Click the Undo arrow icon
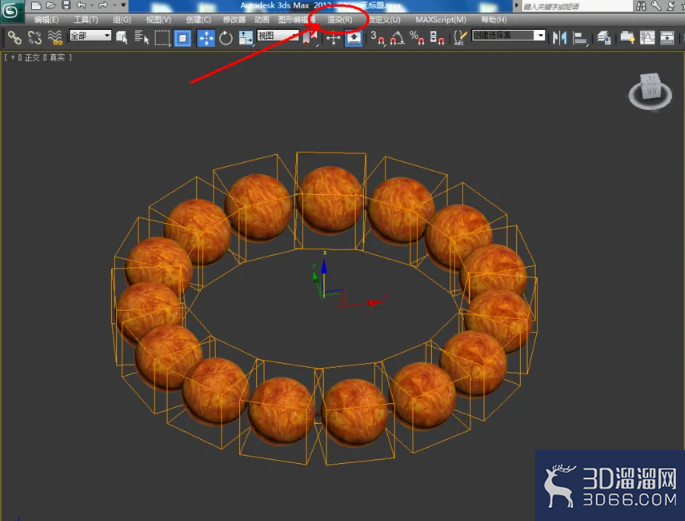 point(81,6)
